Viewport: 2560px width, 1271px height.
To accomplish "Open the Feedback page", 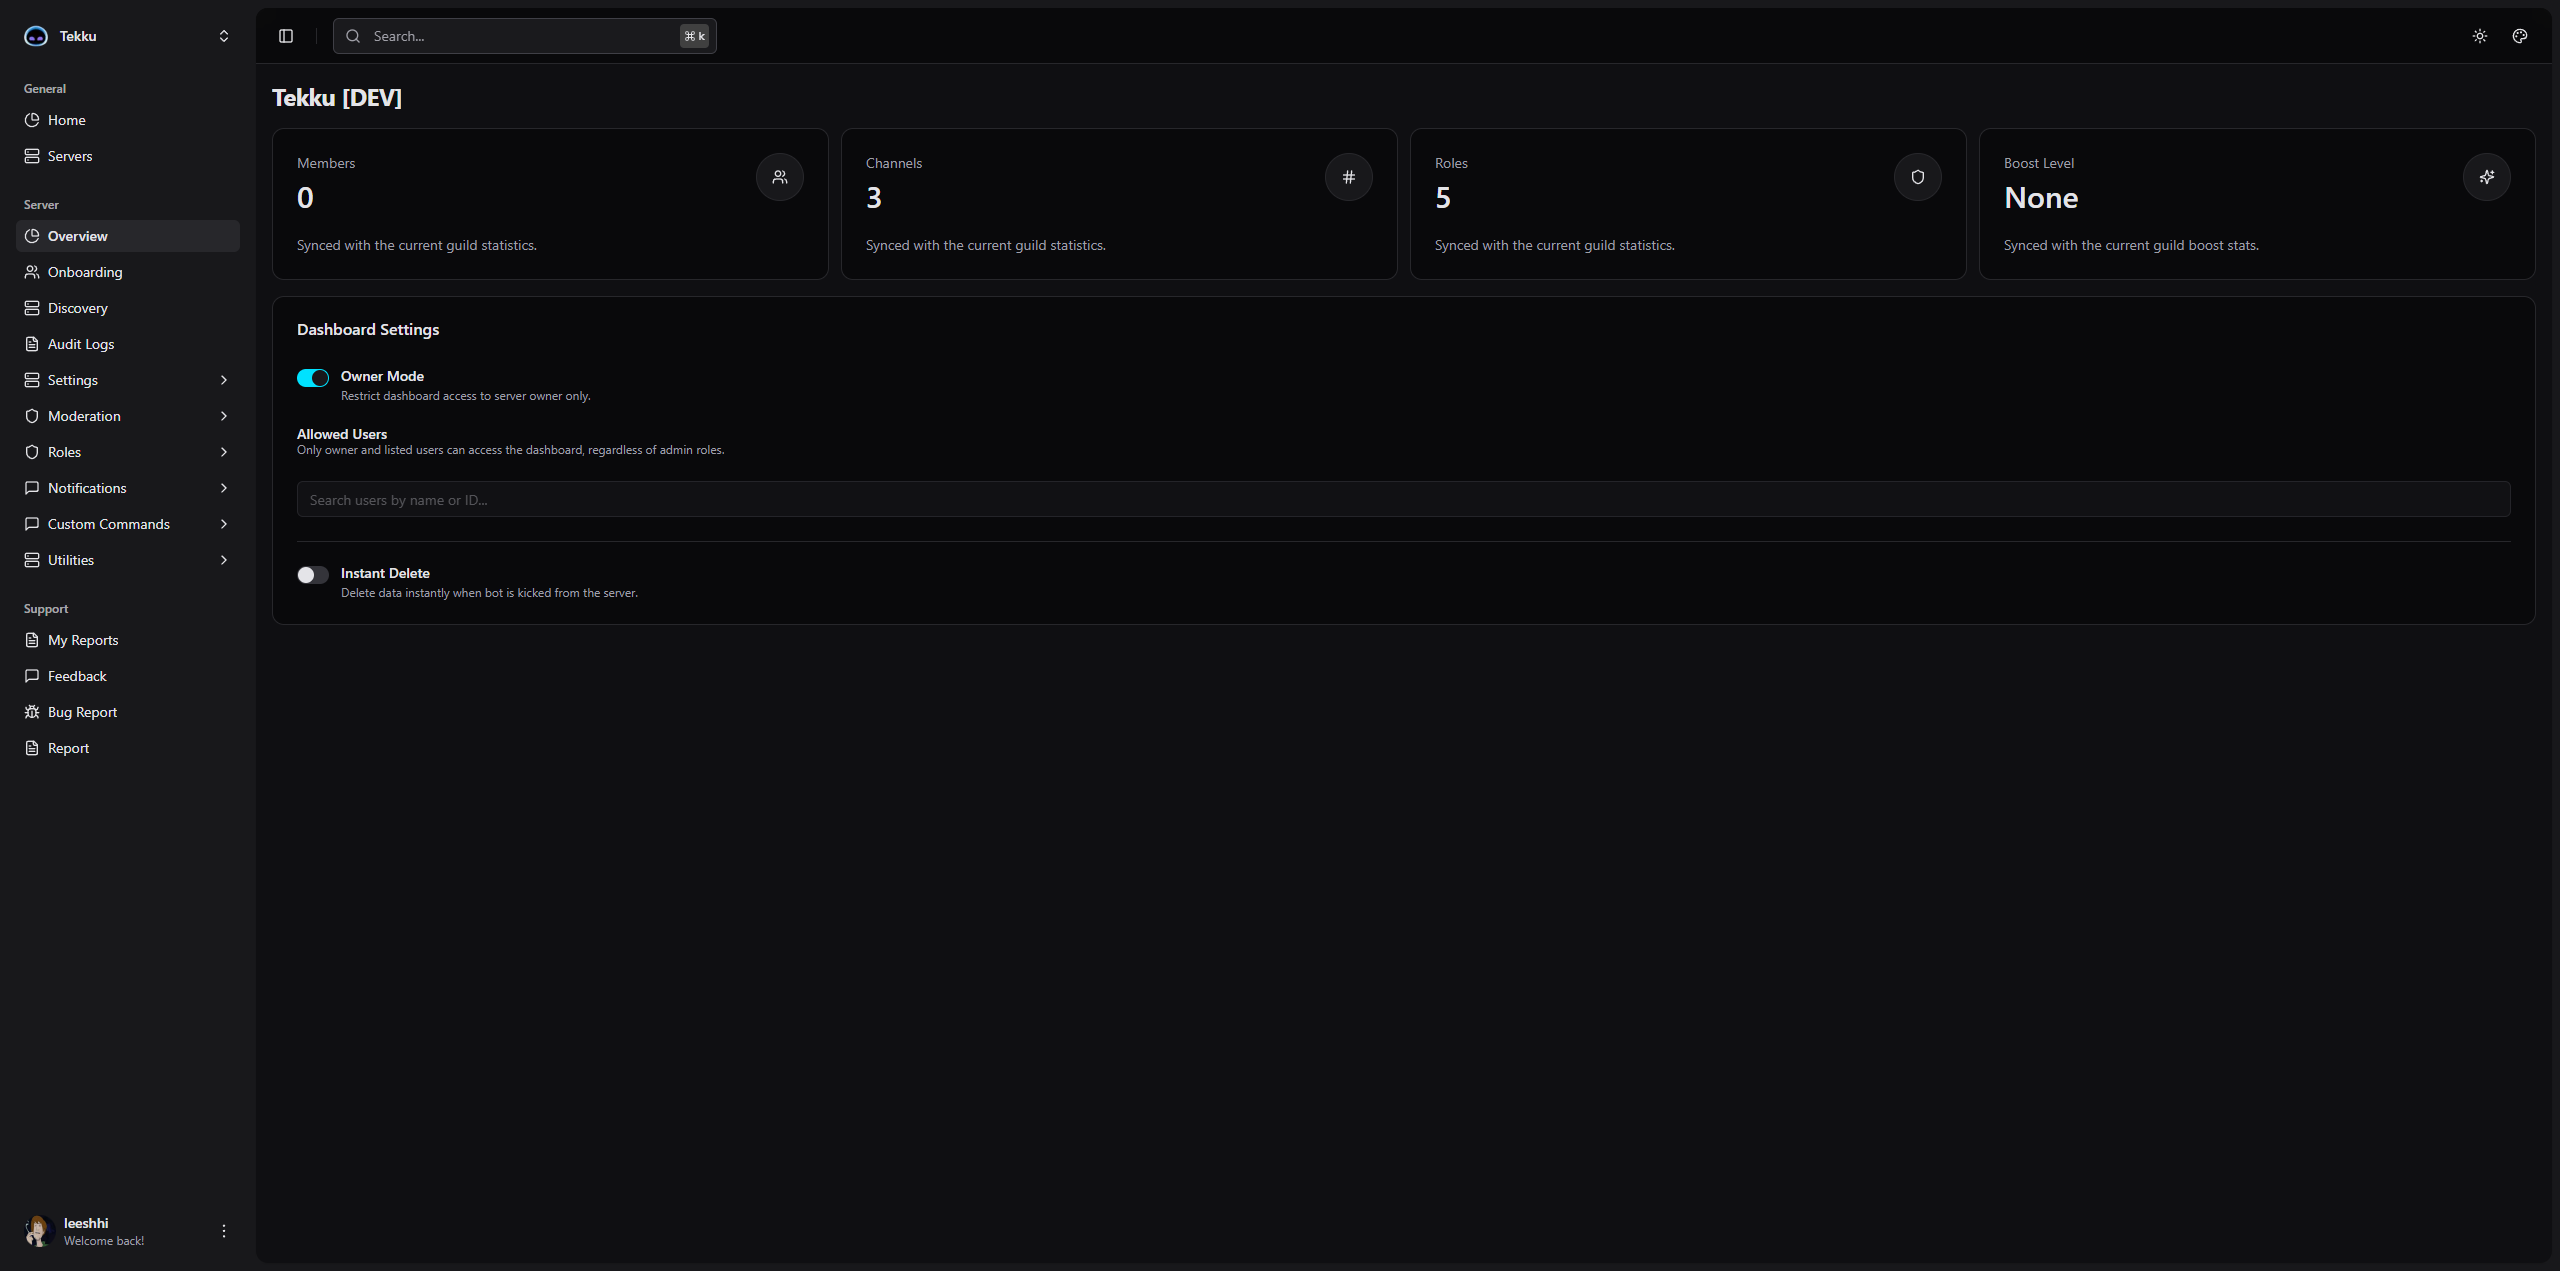I will (x=76, y=675).
